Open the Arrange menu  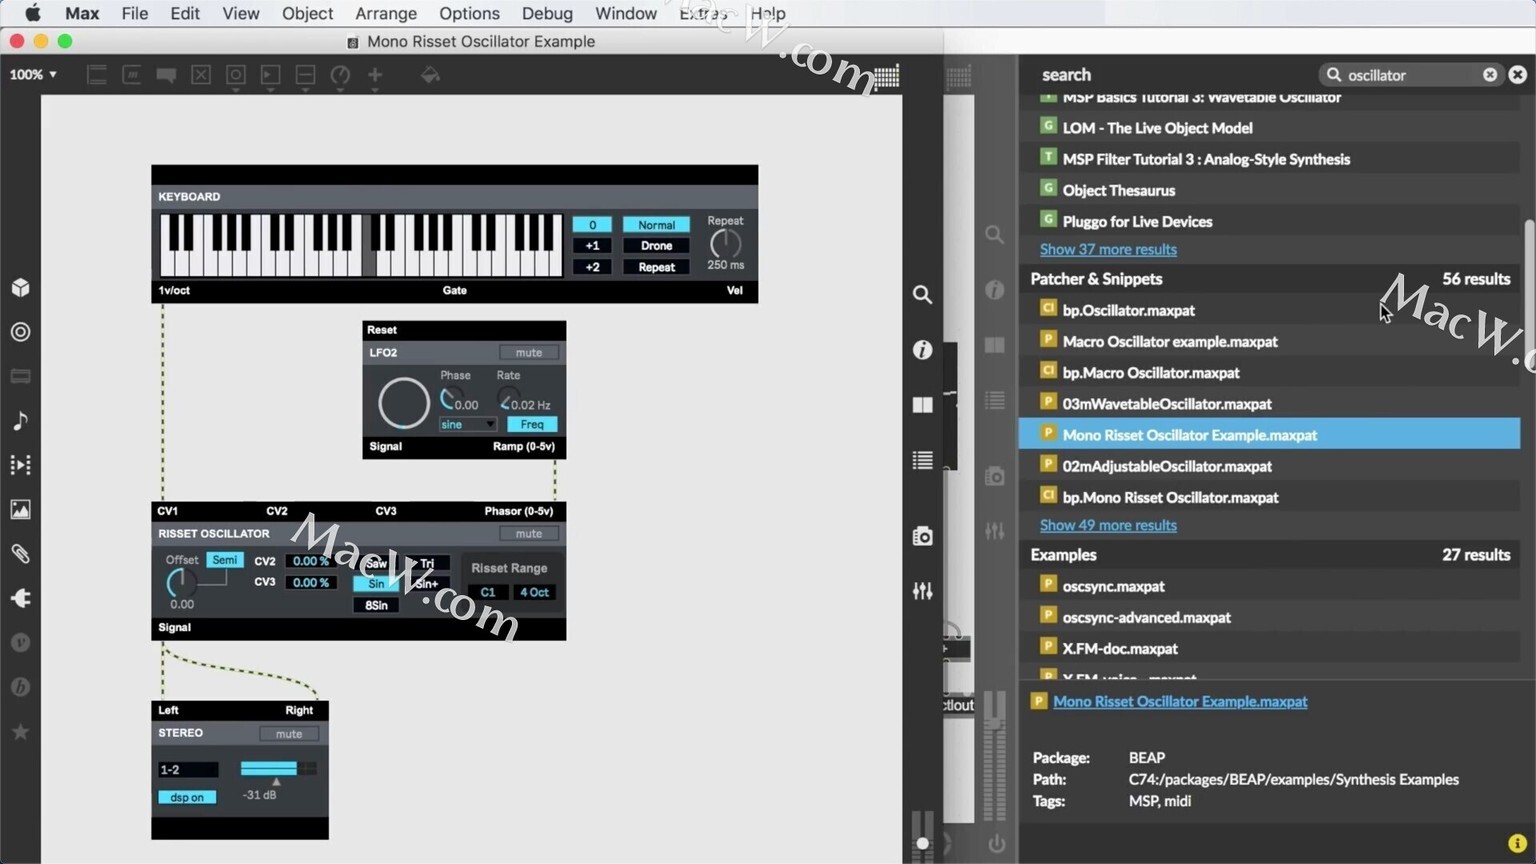click(386, 13)
